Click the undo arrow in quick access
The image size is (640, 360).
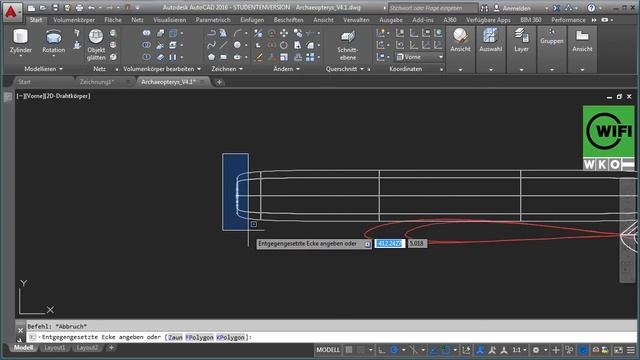coord(91,8)
